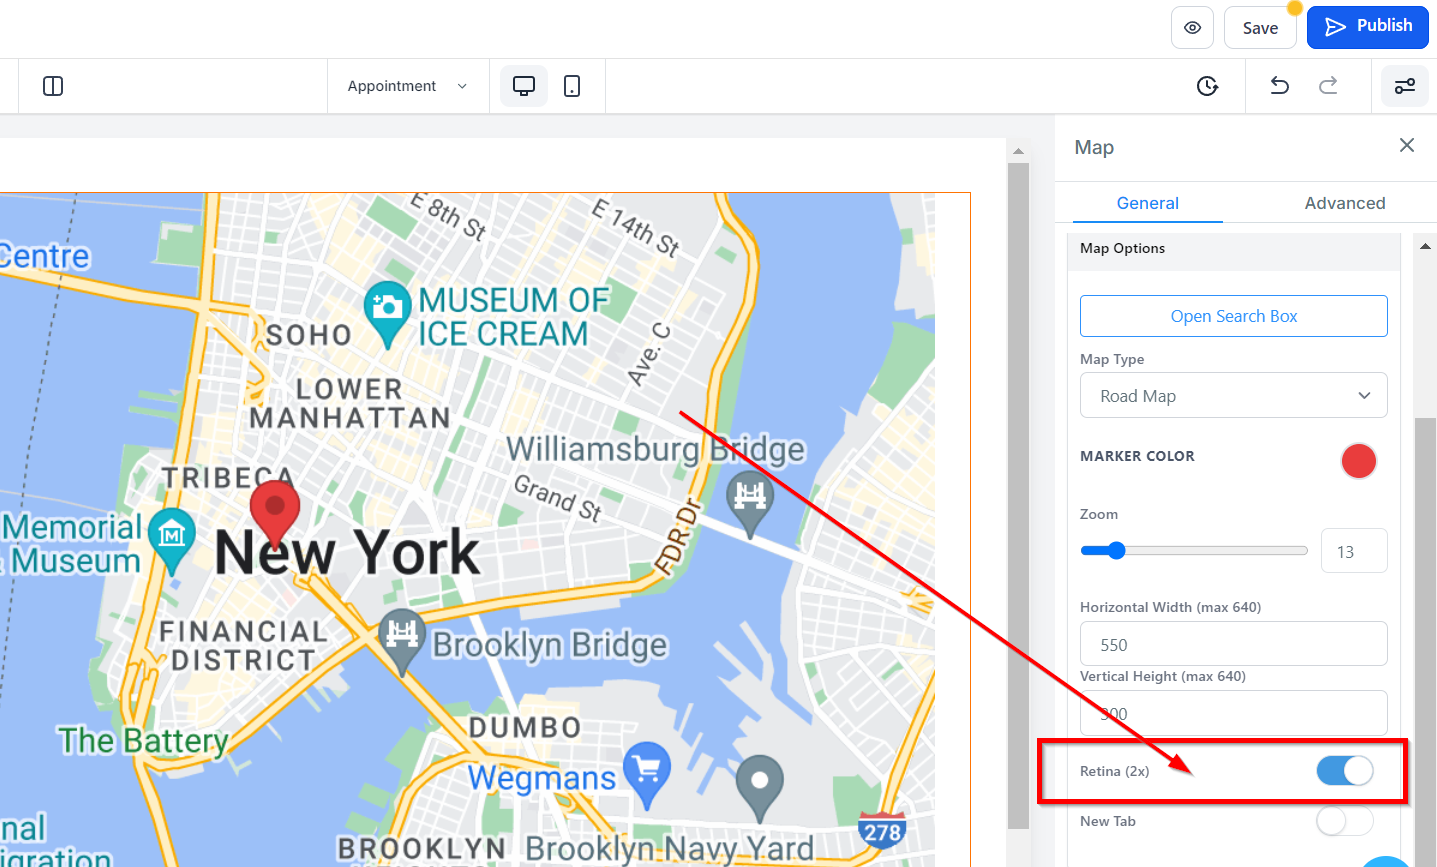The height and width of the screenshot is (867, 1437).
Task: Switch to mobile view icon
Action: pos(572,86)
